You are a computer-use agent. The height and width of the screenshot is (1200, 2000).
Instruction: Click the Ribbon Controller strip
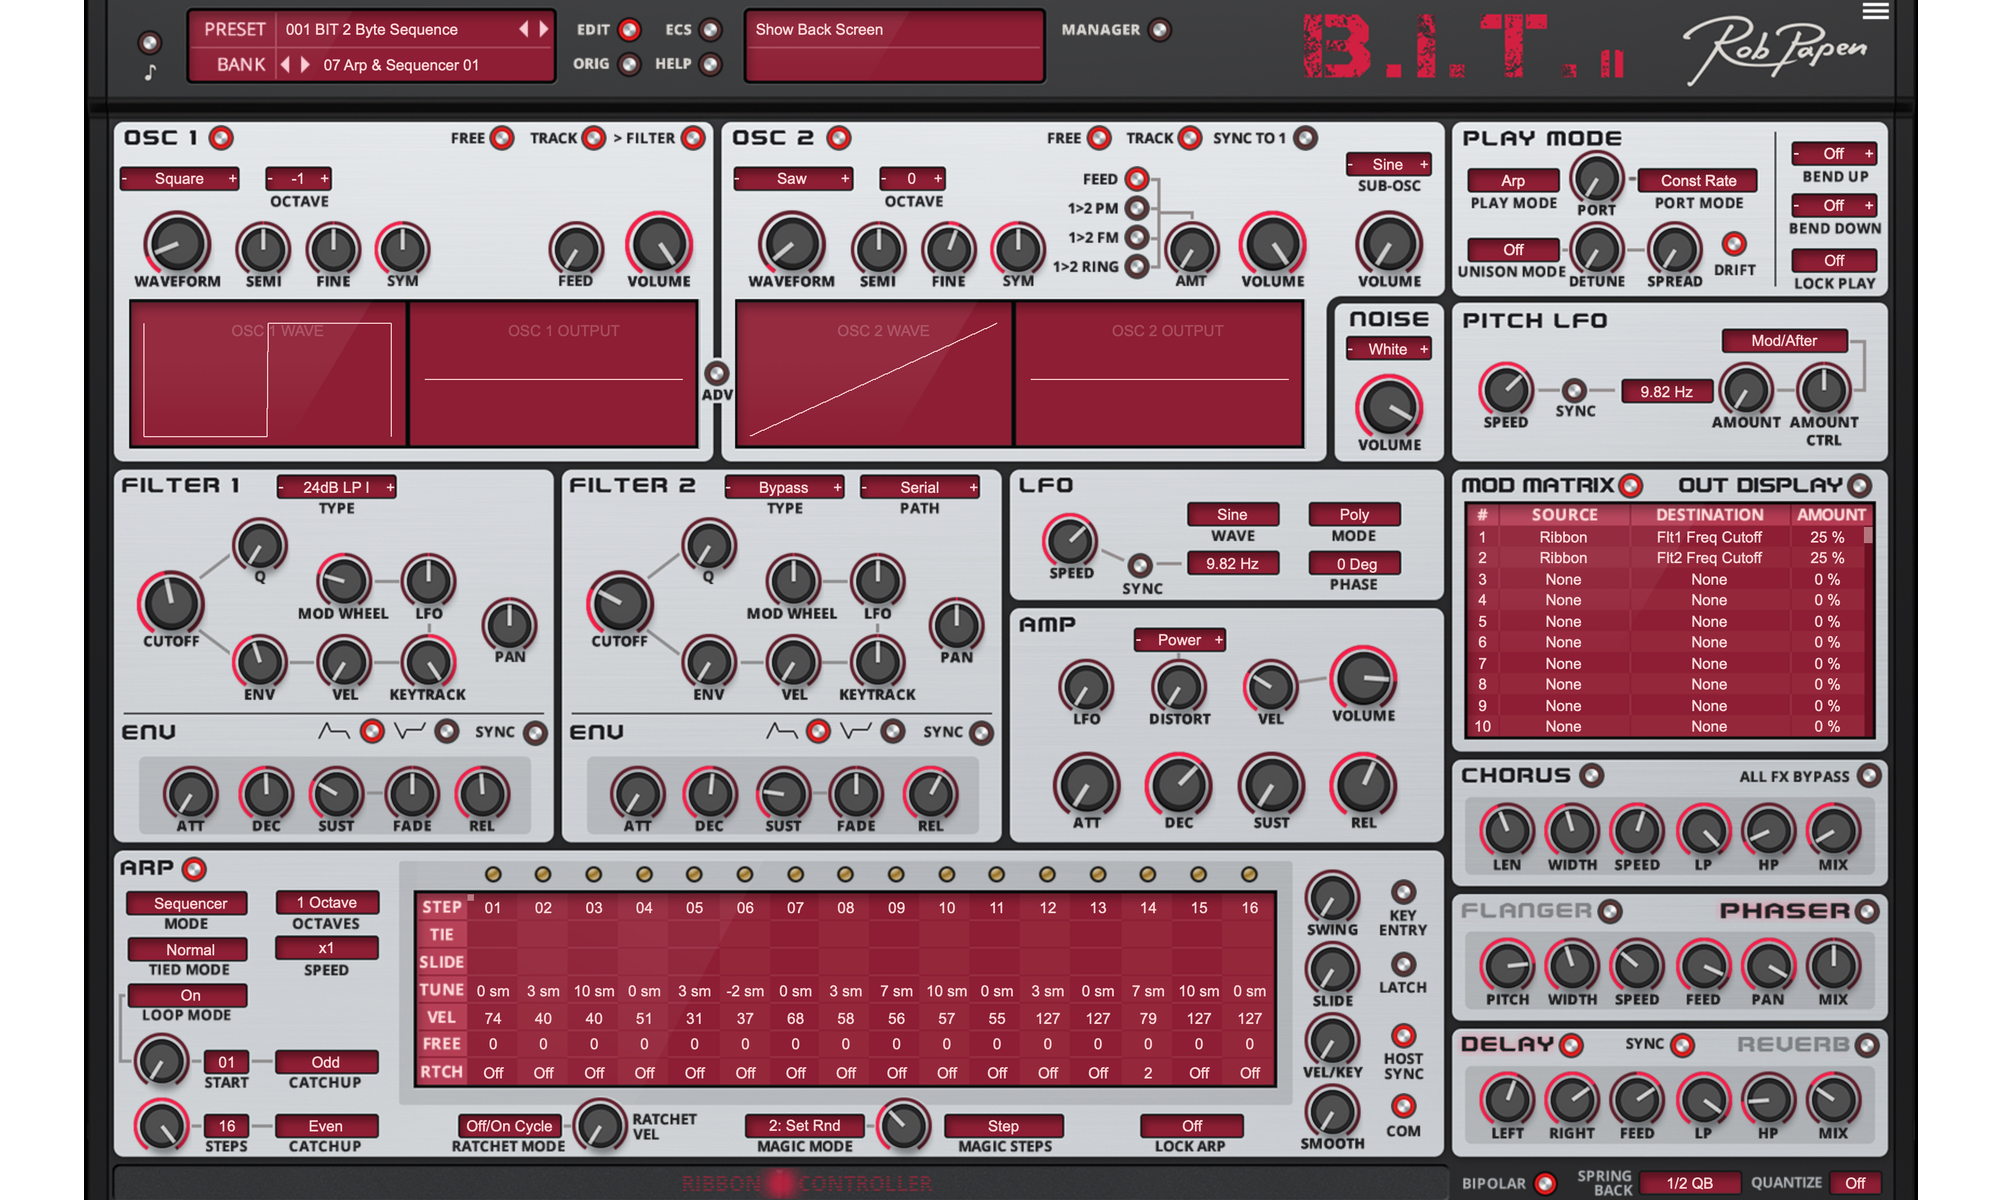coord(782,1184)
